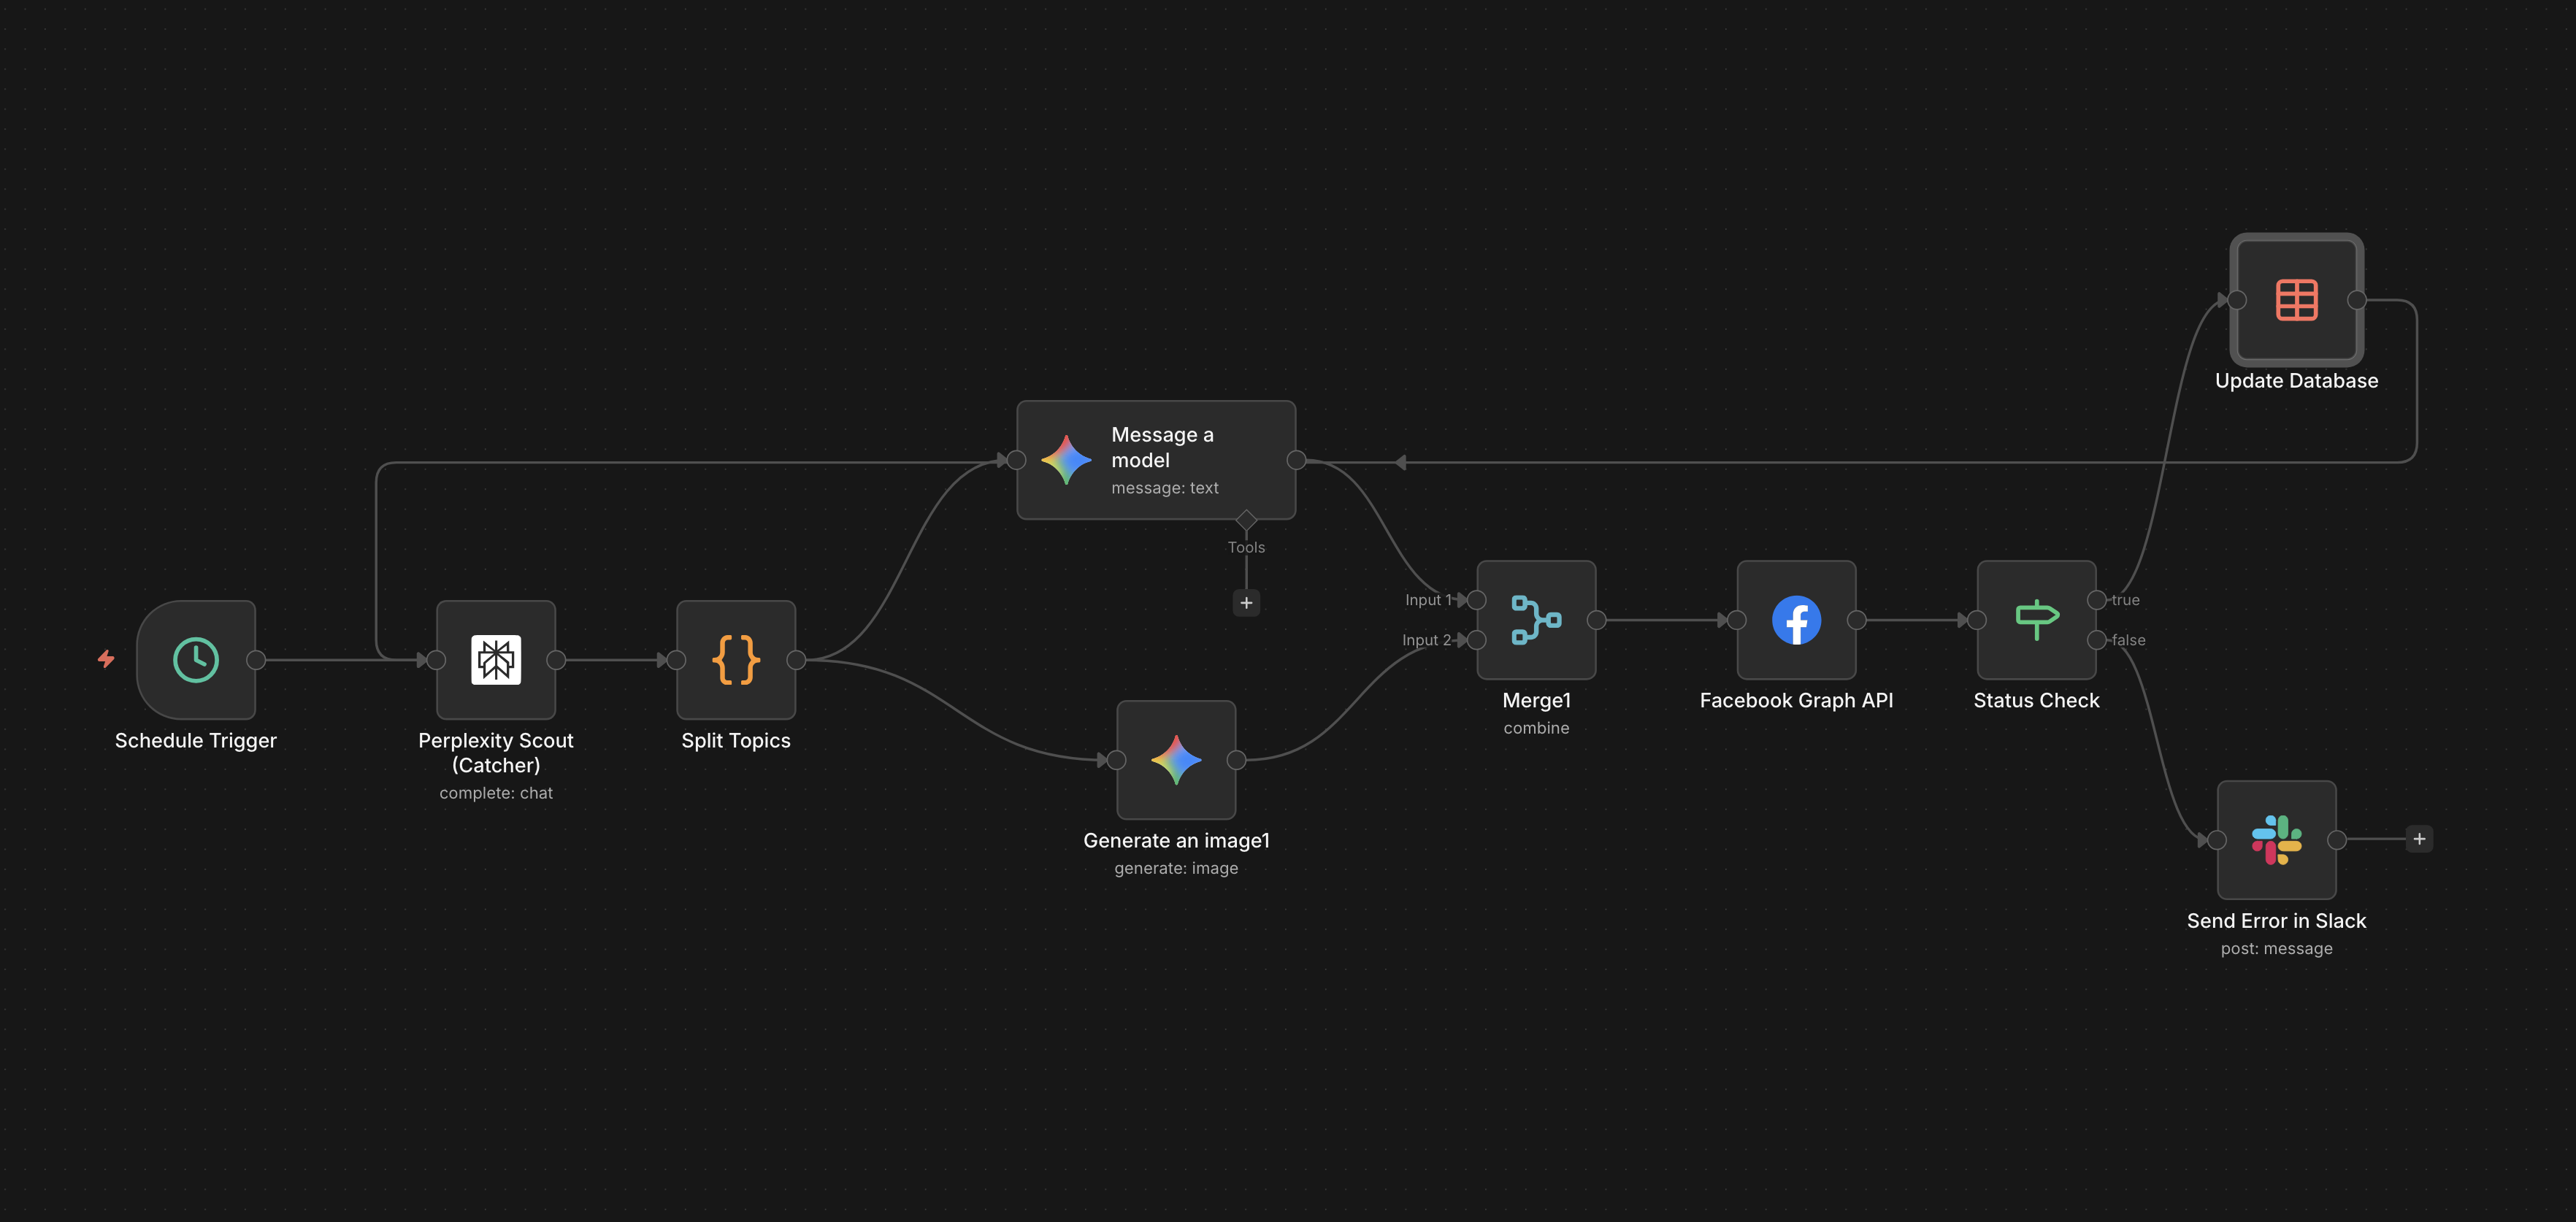The height and width of the screenshot is (1222, 2576).
Task: Select the Slack icon on Send Error node
Action: (2277, 839)
